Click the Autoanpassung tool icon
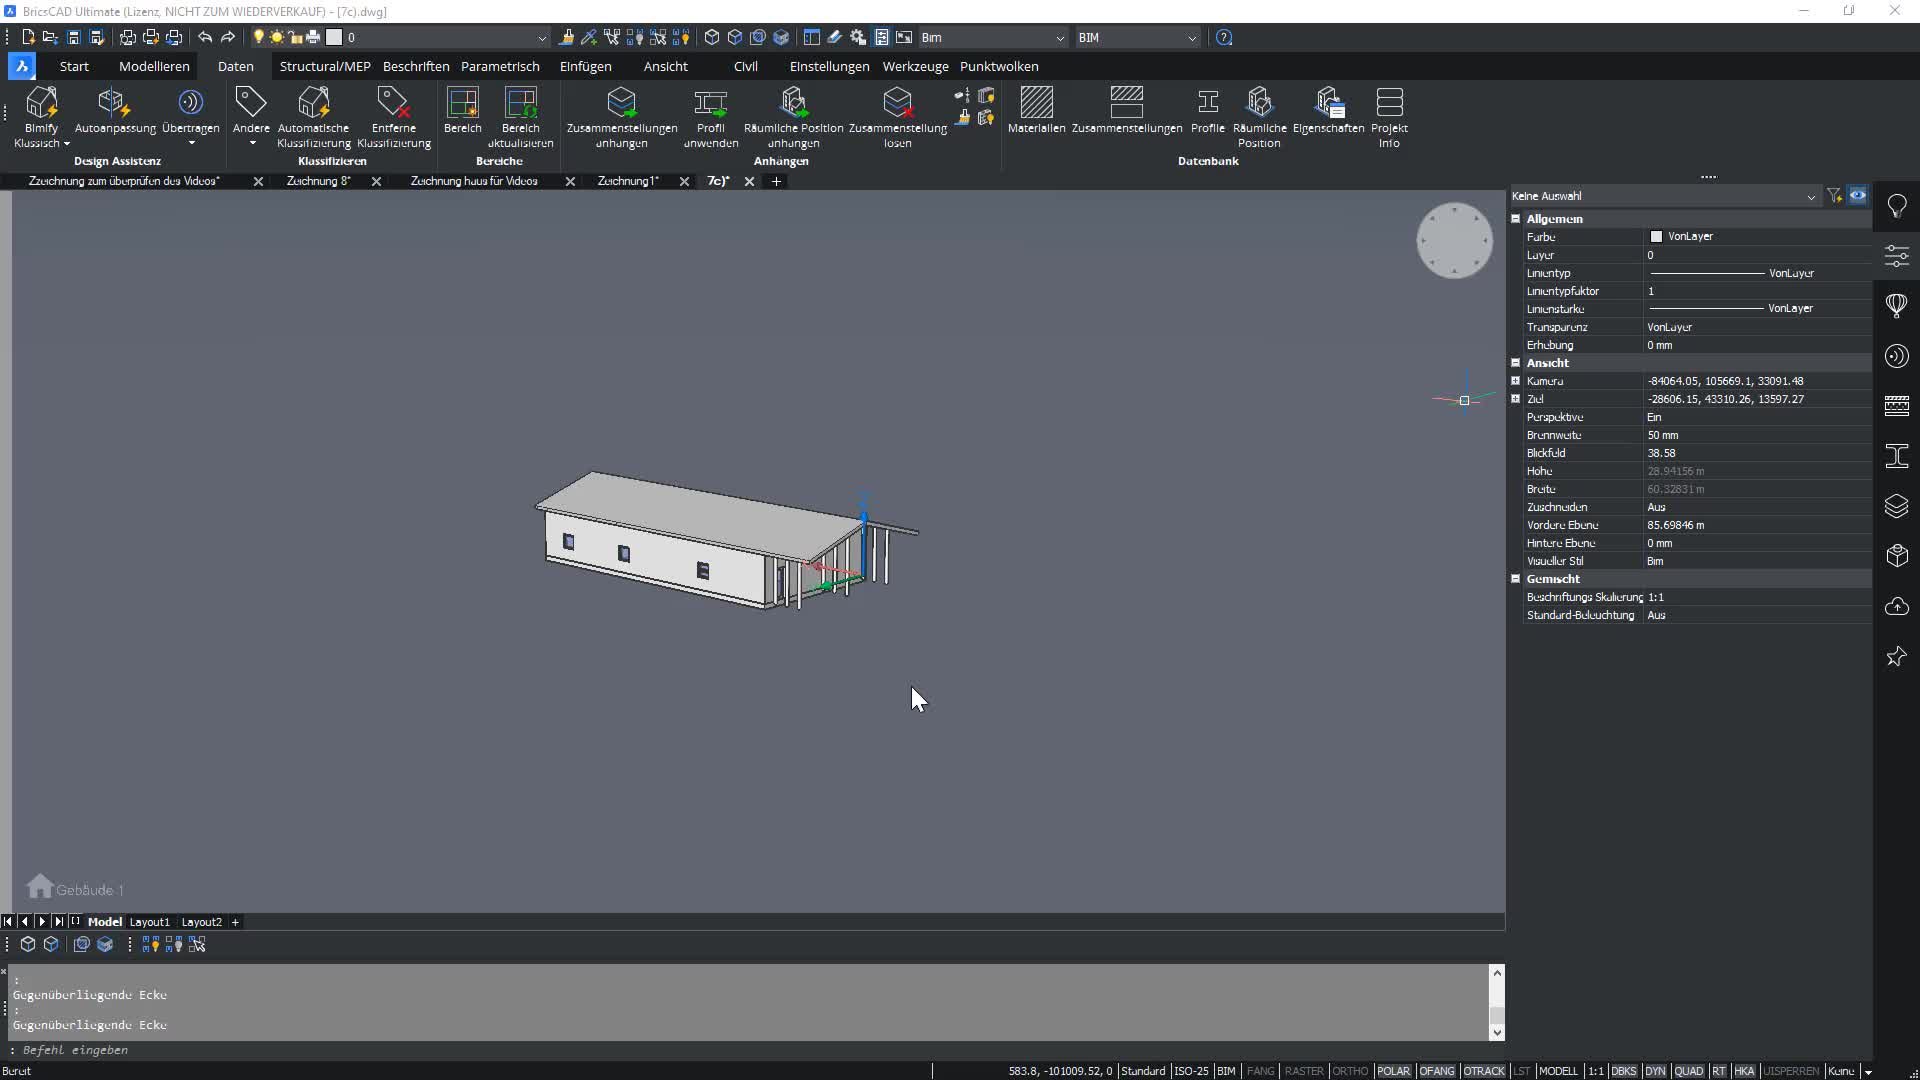This screenshot has width=1920, height=1080. tap(113, 102)
